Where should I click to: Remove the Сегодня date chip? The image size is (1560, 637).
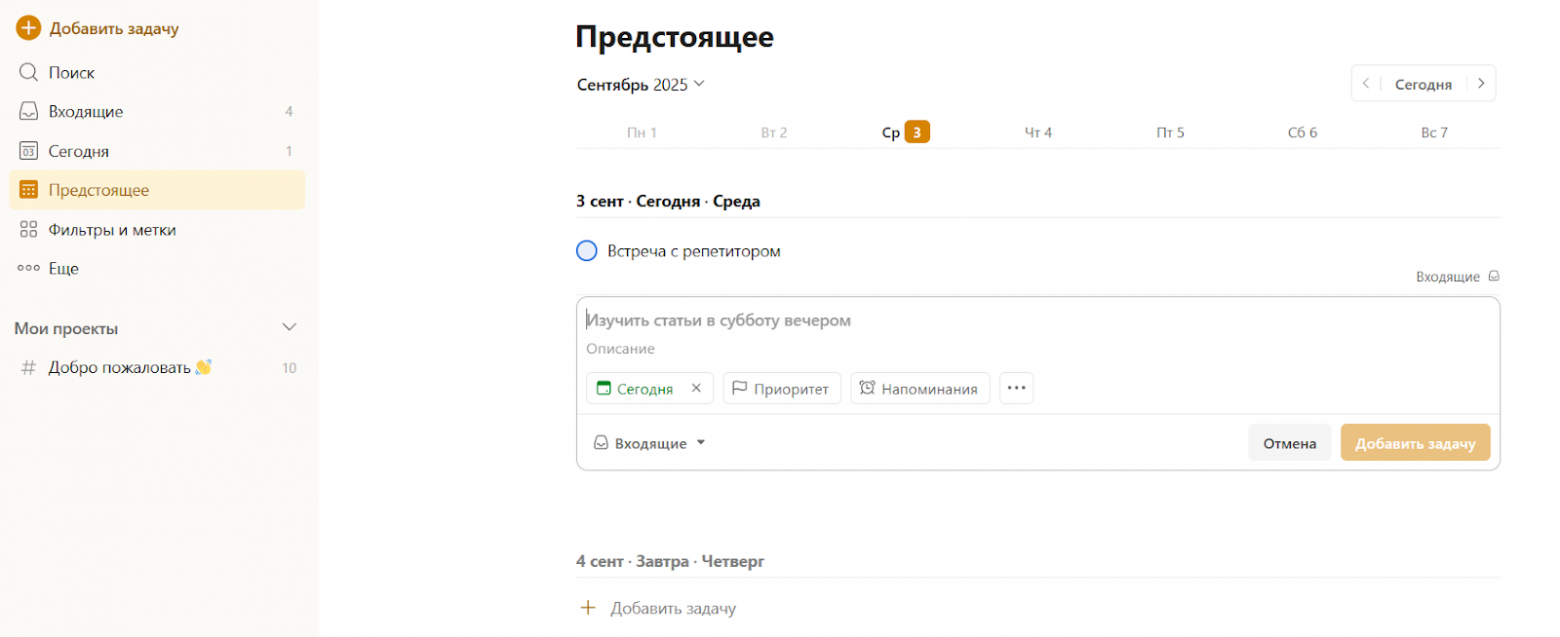pyautogui.click(x=697, y=388)
